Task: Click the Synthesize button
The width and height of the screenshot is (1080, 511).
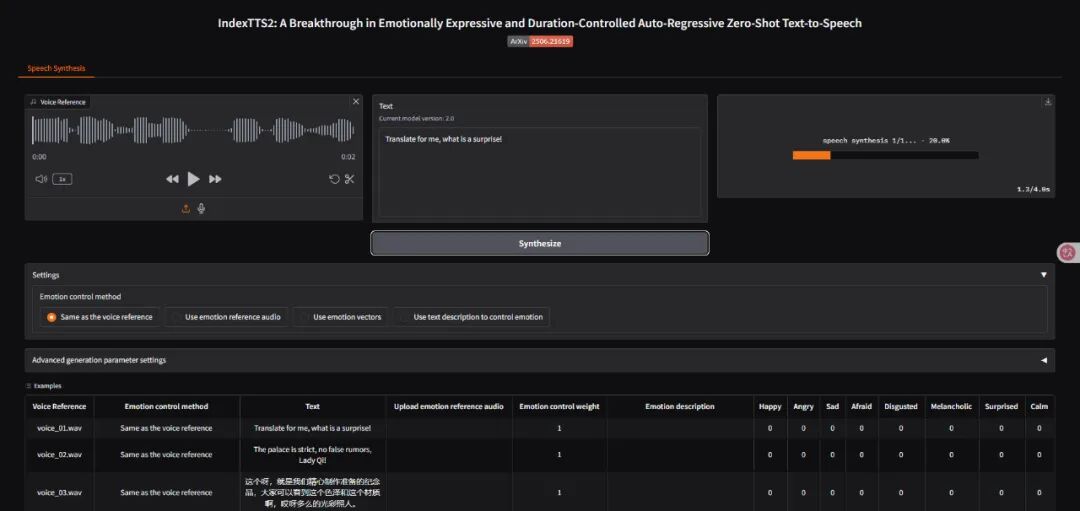Action: 539,243
